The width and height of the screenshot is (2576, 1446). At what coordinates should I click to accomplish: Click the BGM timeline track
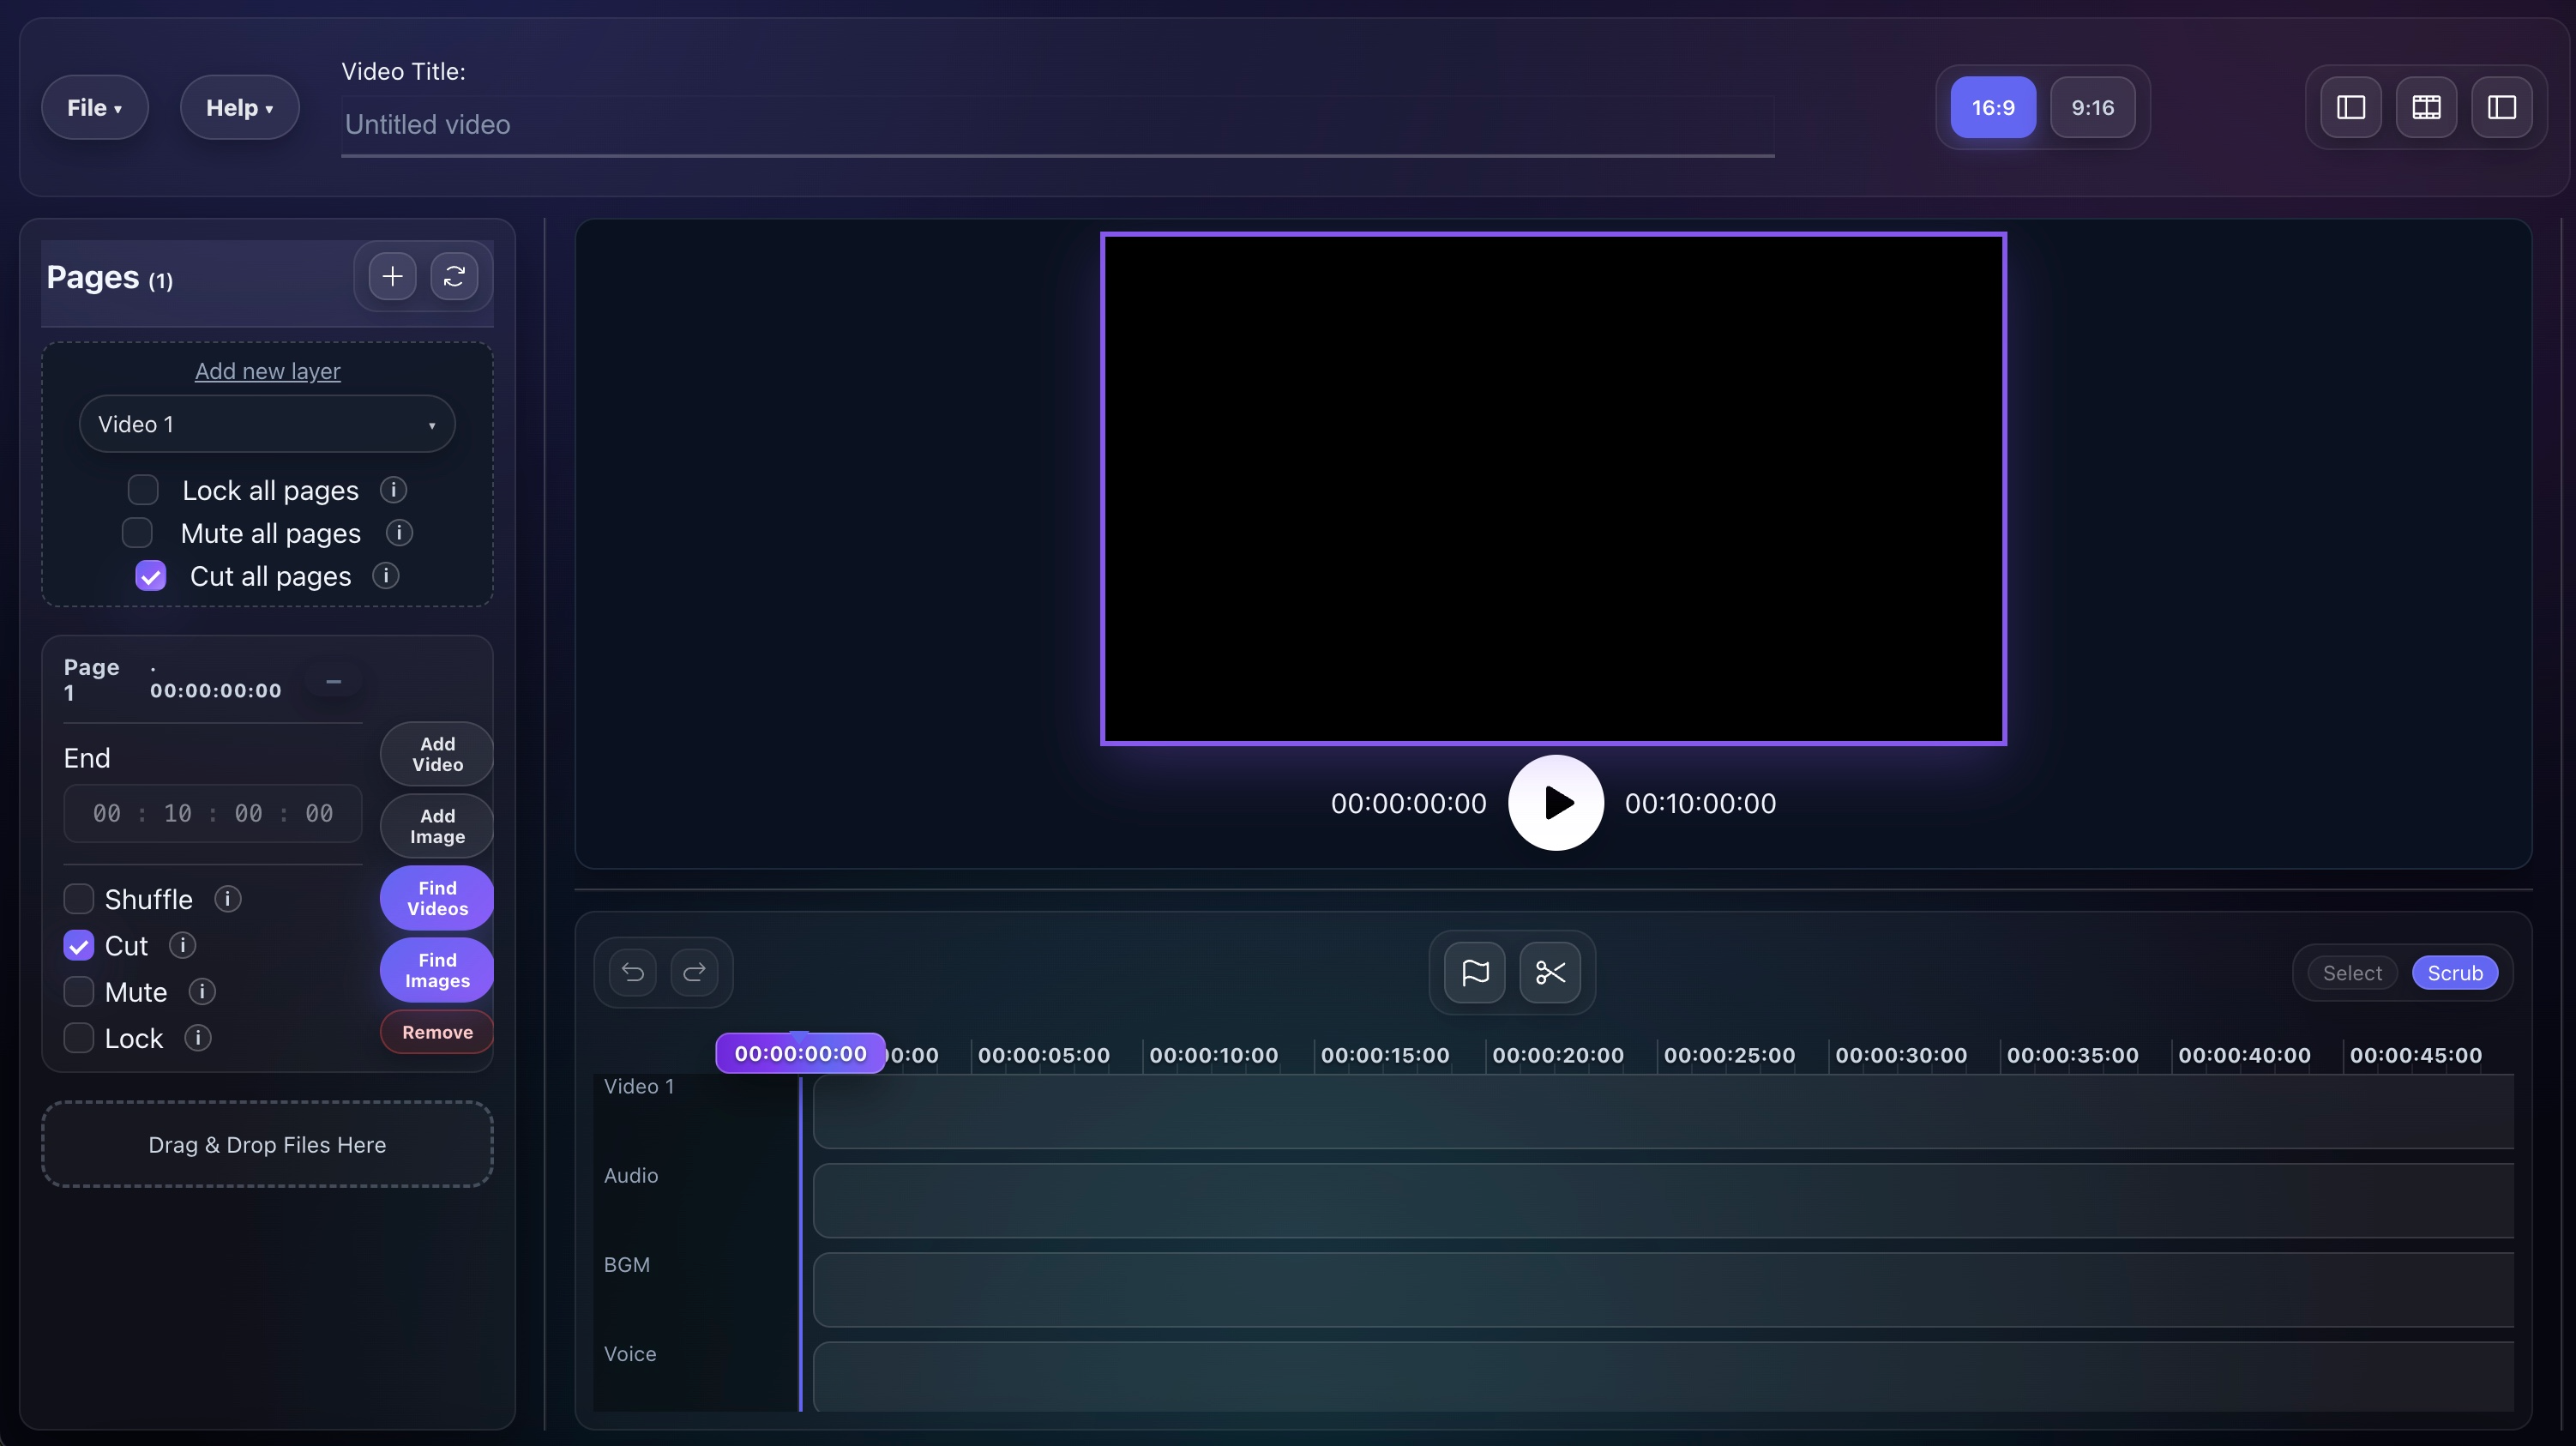[x=1663, y=1289]
